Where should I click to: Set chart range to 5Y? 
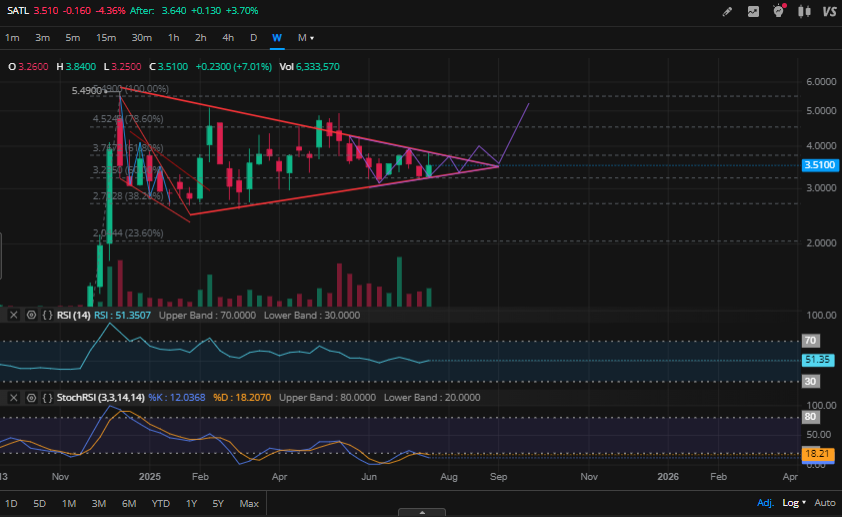(217, 504)
